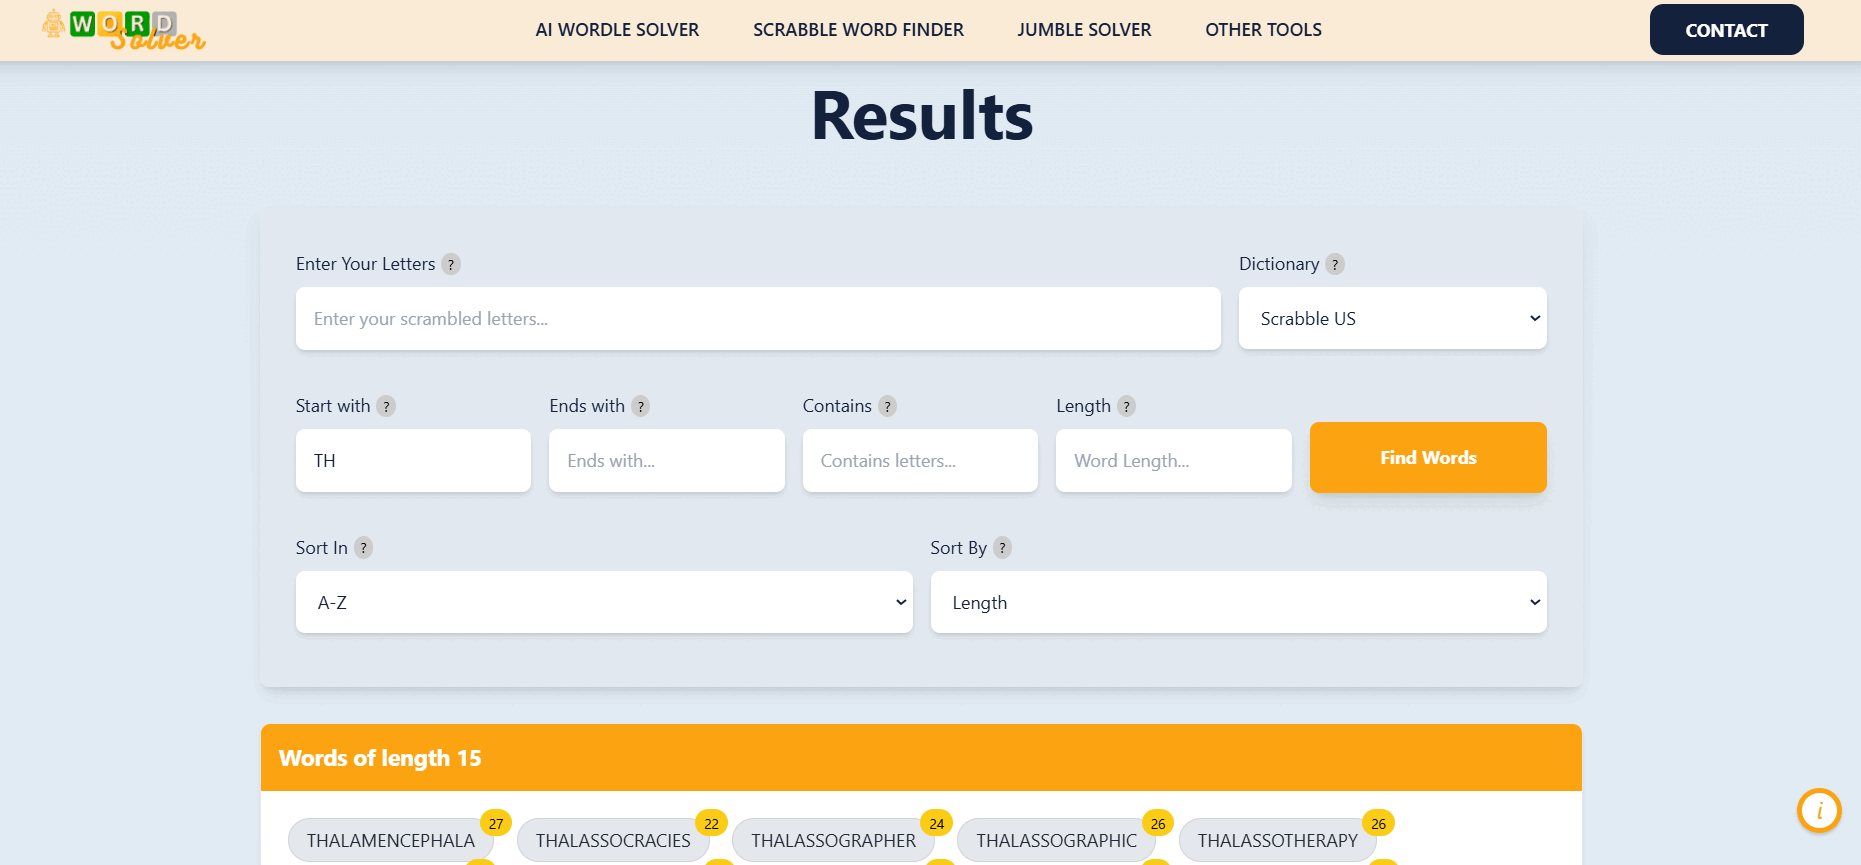Viewport: 1861px width, 865px height.
Task: Open the Length help tooltip icon
Action: point(1126,406)
